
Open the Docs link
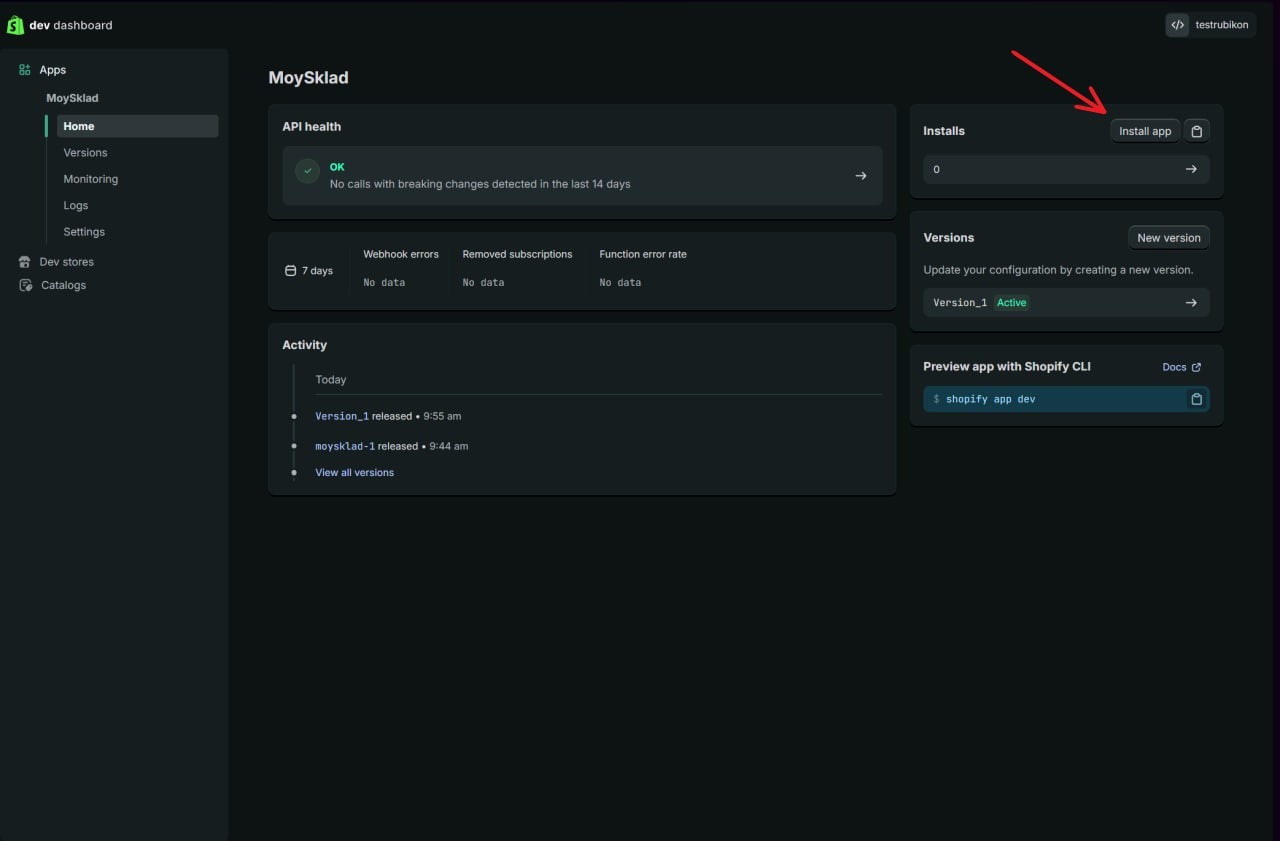(1181, 367)
